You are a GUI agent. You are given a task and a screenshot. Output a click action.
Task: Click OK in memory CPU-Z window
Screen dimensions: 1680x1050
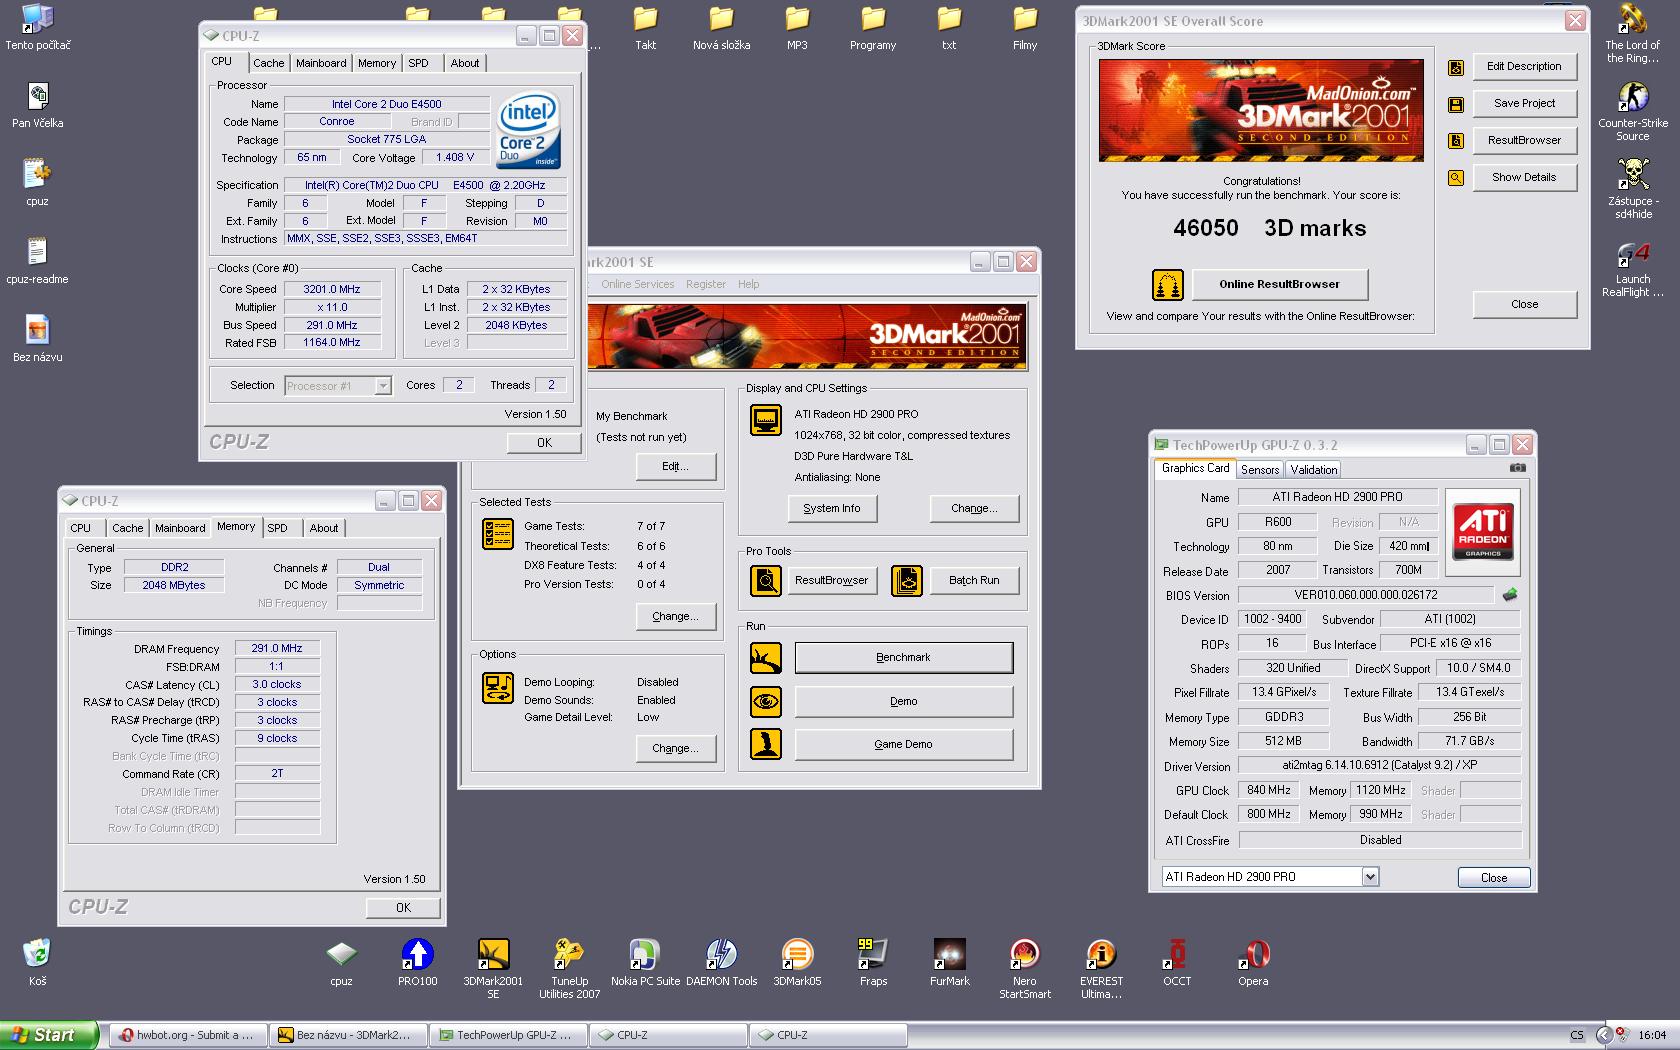[403, 908]
